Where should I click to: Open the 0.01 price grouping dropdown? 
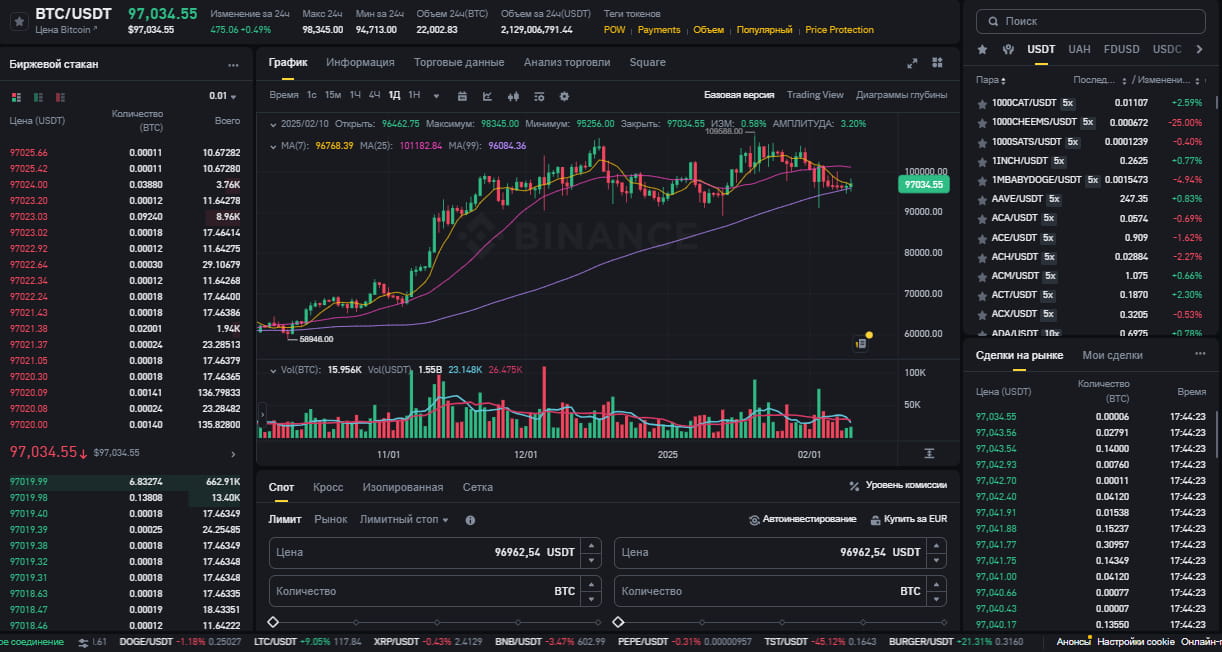click(x=223, y=96)
